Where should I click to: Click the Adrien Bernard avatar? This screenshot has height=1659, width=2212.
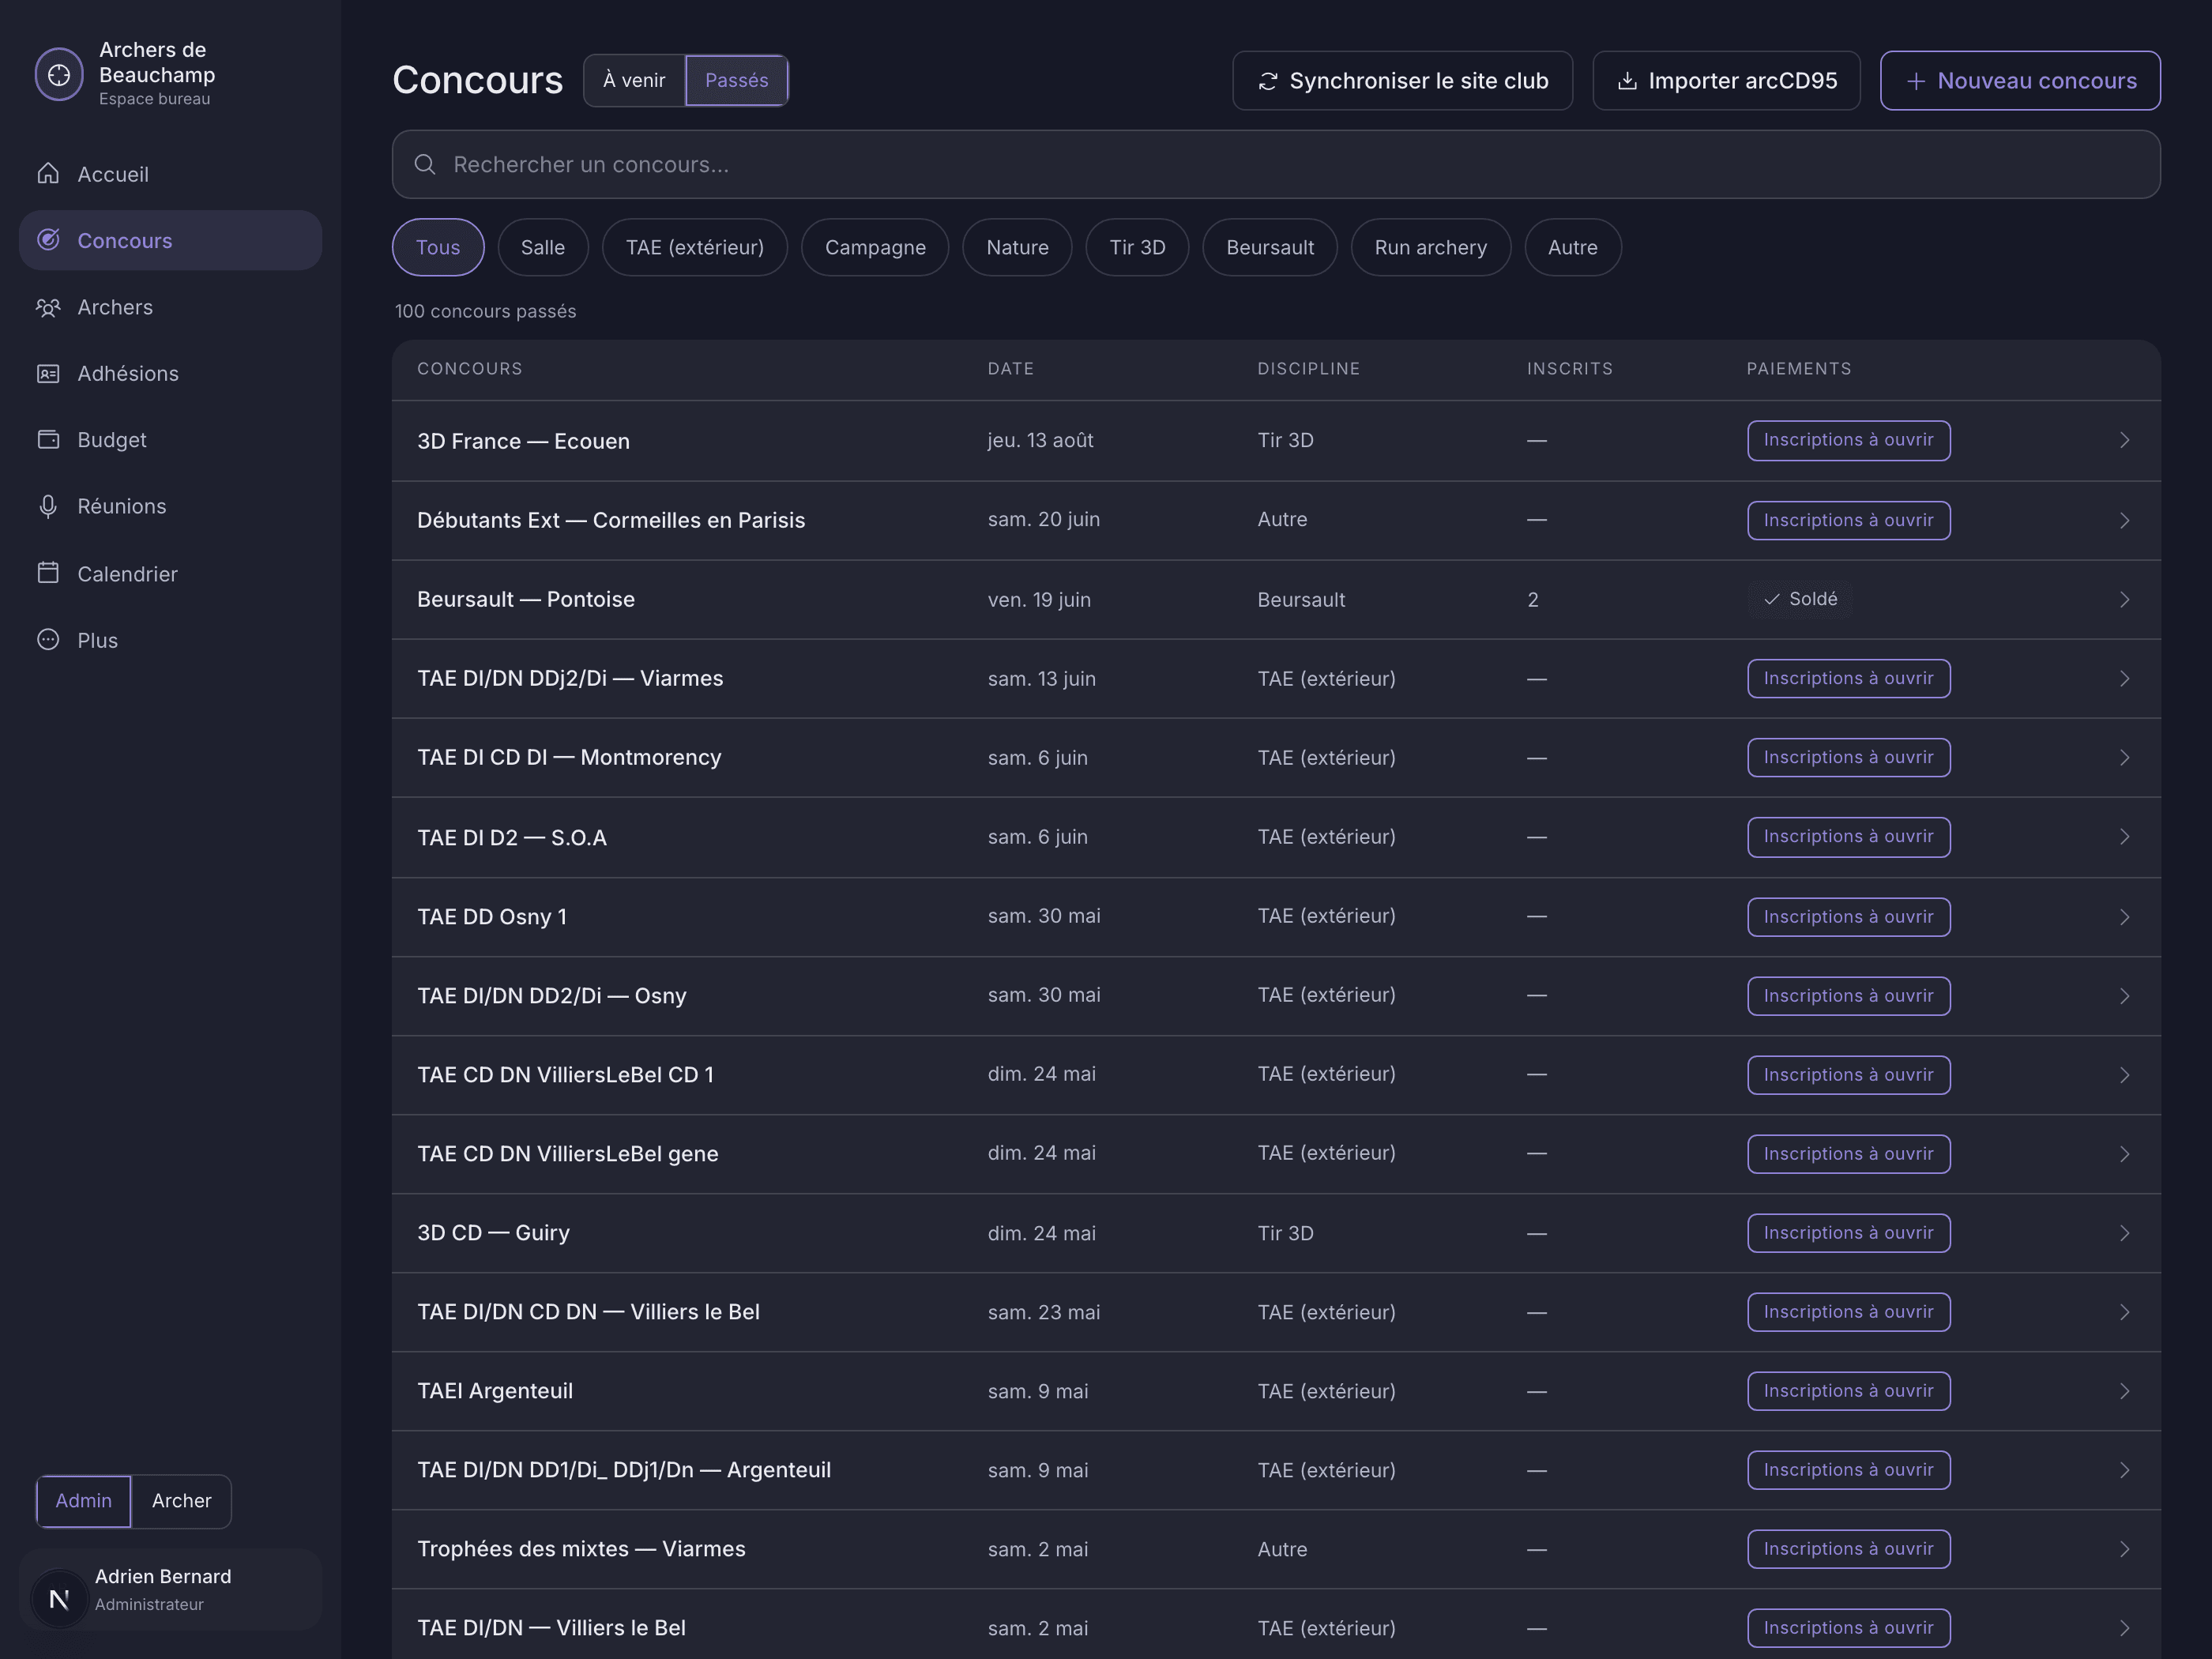59,1600
